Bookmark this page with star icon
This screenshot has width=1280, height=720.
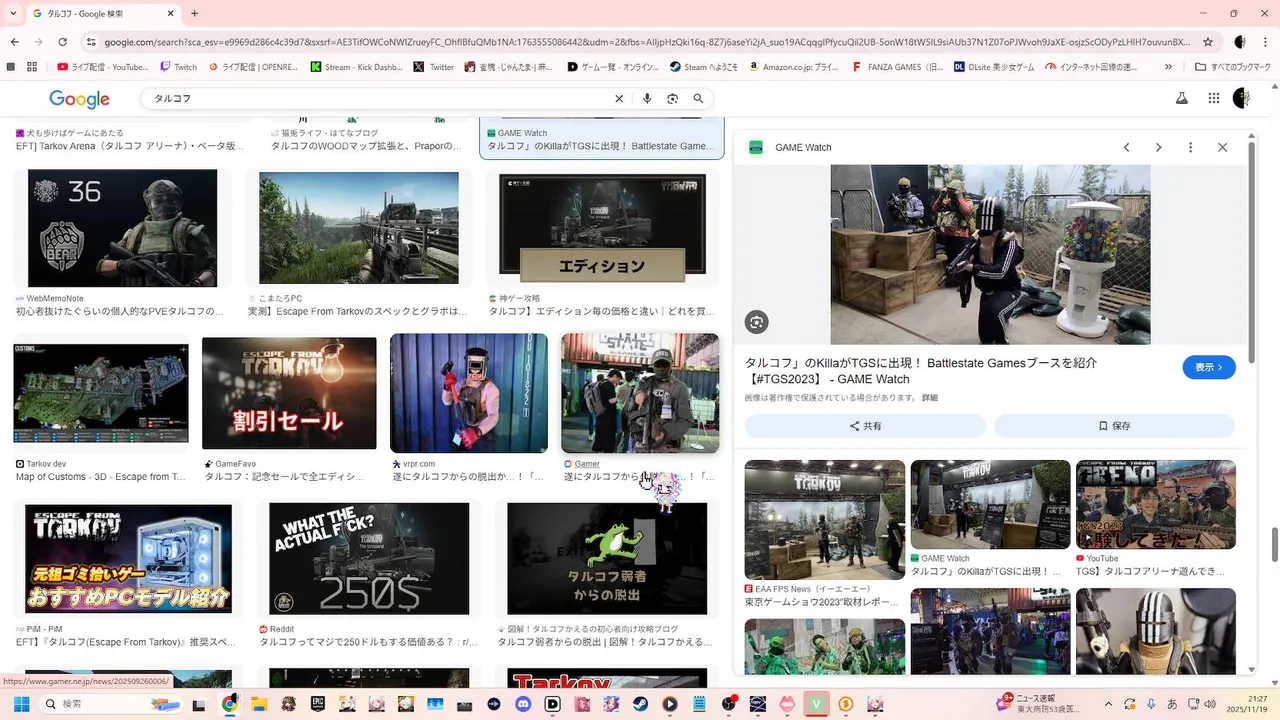[1208, 42]
